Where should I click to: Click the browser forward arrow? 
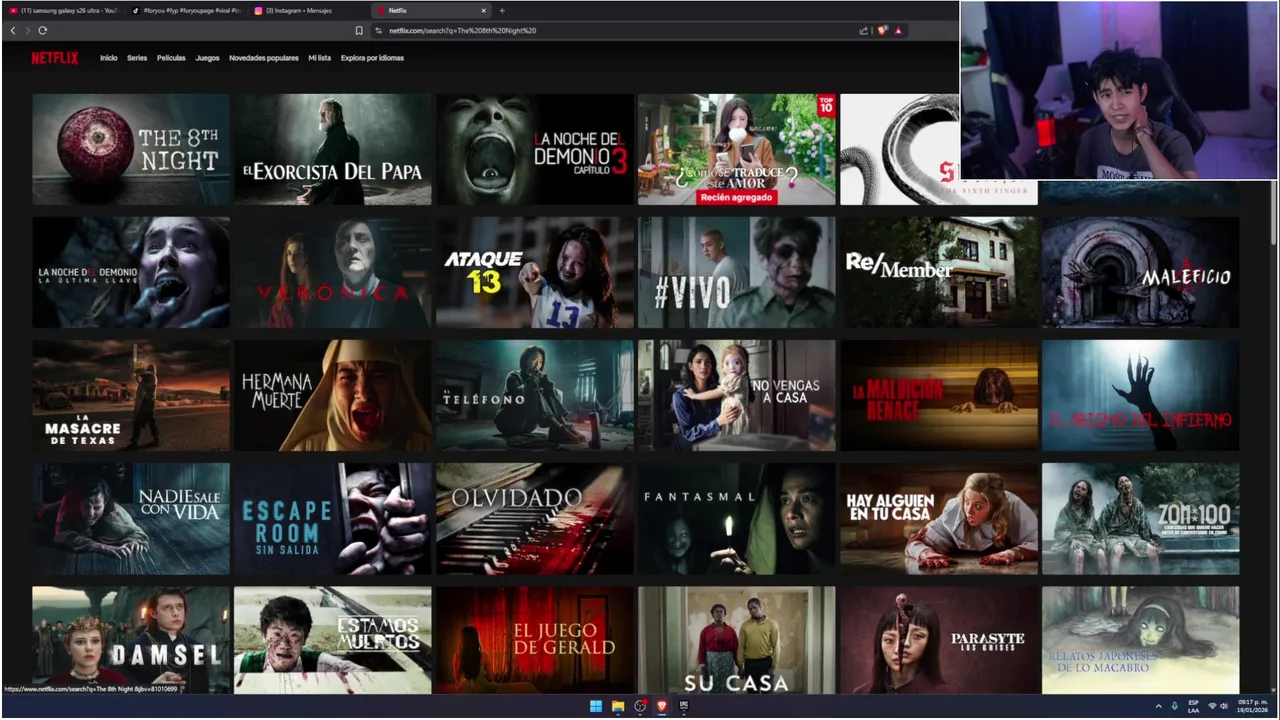(x=27, y=31)
